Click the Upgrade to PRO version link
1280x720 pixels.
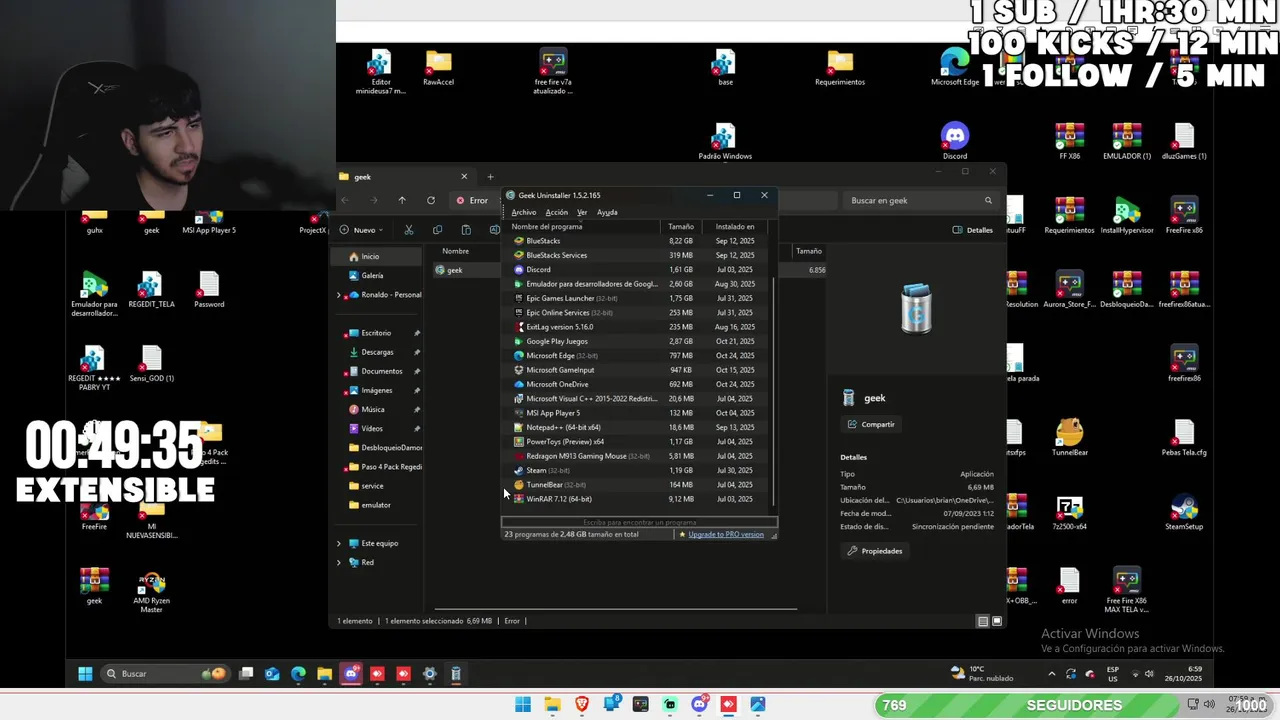pyautogui.click(x=725, y=534)
